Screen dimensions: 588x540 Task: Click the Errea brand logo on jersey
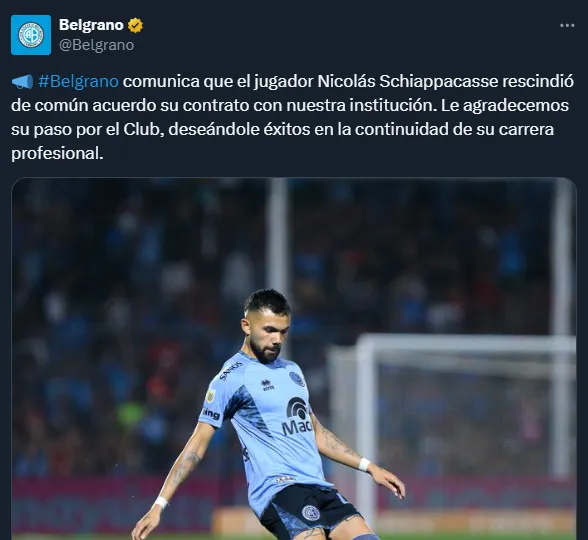coord(267,385)
